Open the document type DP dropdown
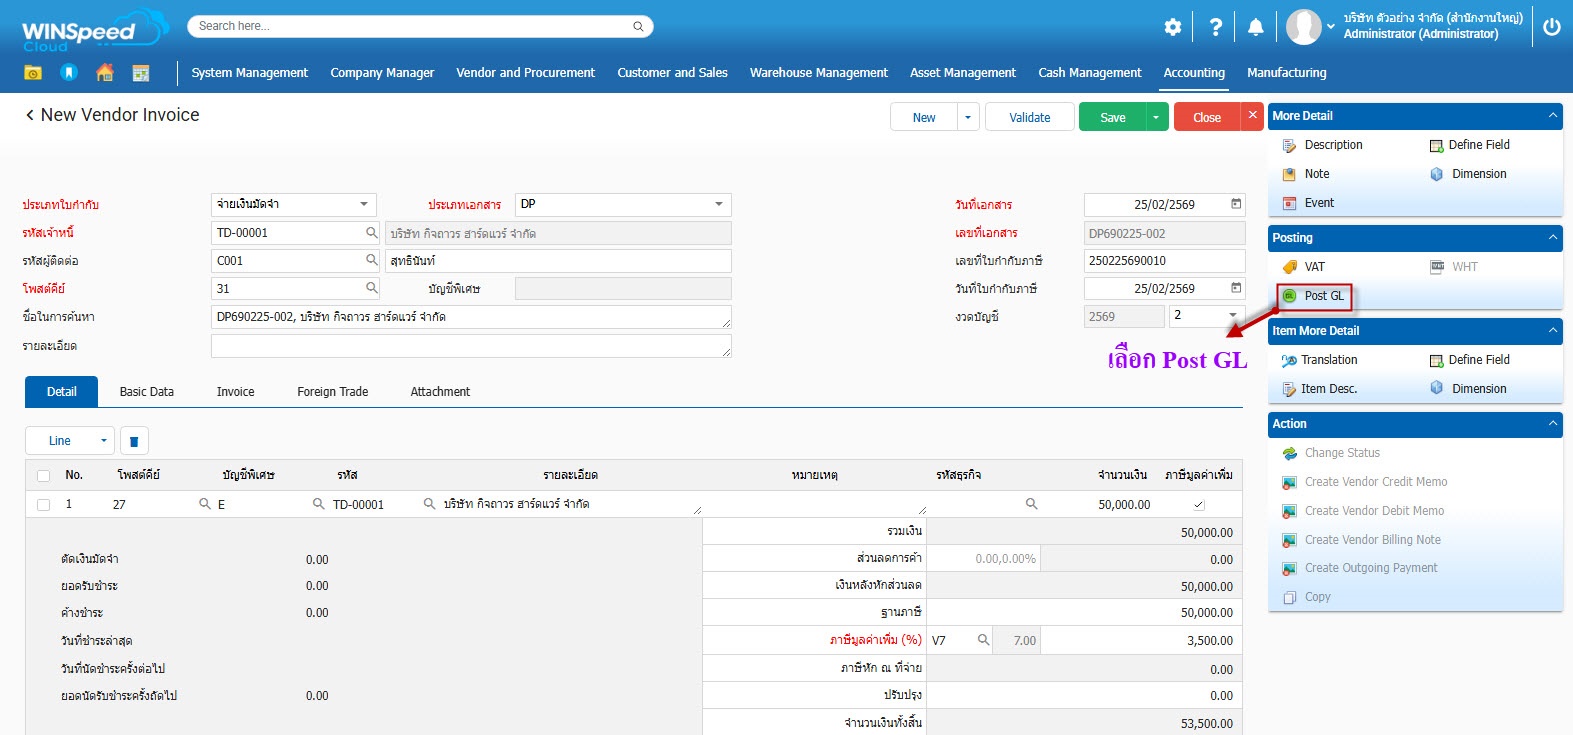 point(718,204)
